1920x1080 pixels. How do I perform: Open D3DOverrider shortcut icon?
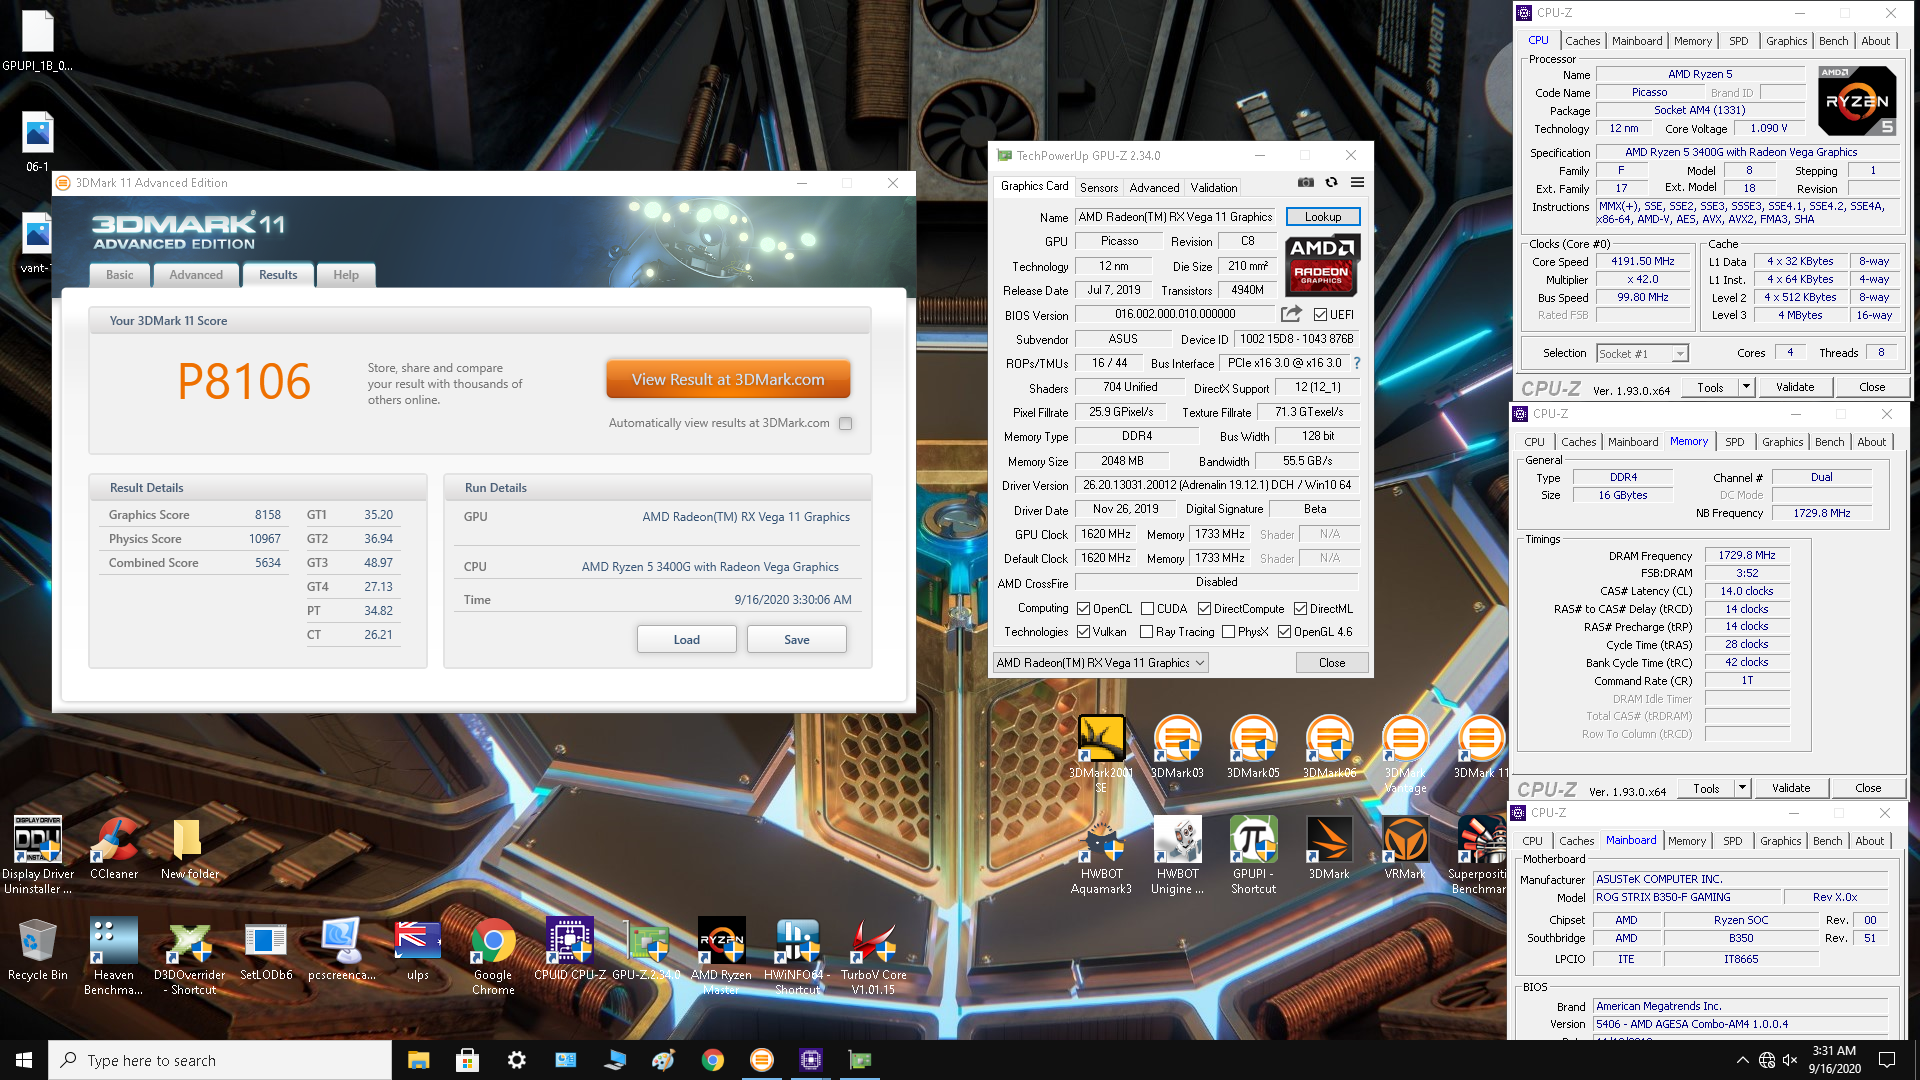coord(190,956)
